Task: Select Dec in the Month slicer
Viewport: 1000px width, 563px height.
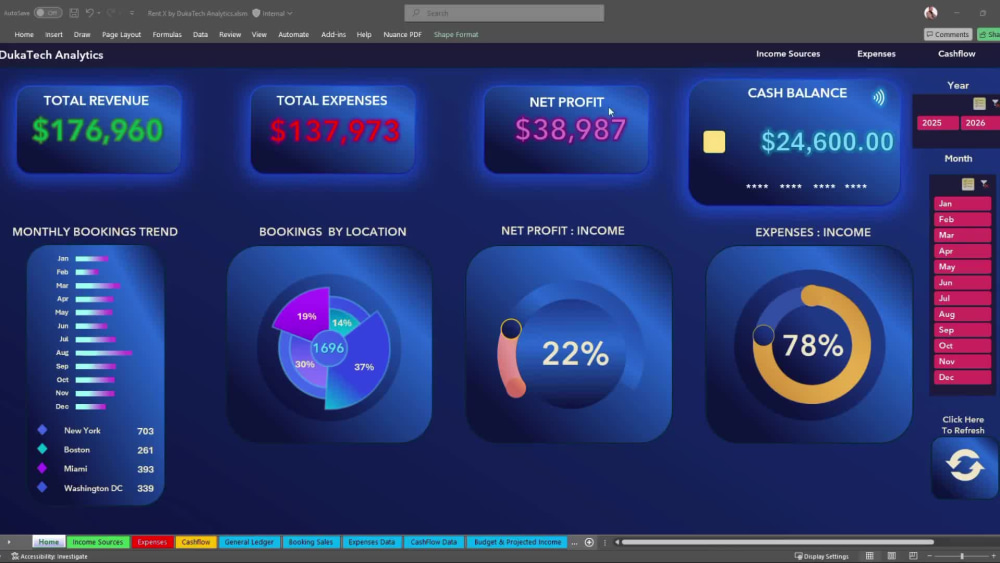Action: pyautogui.click(x=962, y=377)
